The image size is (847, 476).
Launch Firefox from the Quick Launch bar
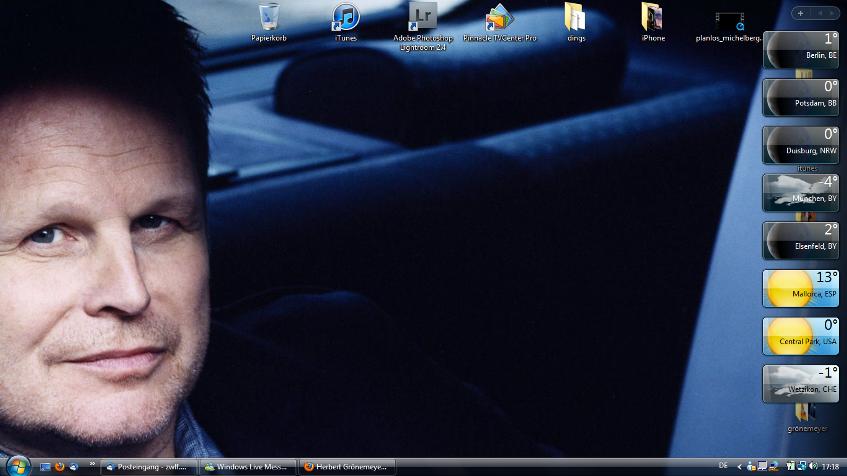(60, 466)
